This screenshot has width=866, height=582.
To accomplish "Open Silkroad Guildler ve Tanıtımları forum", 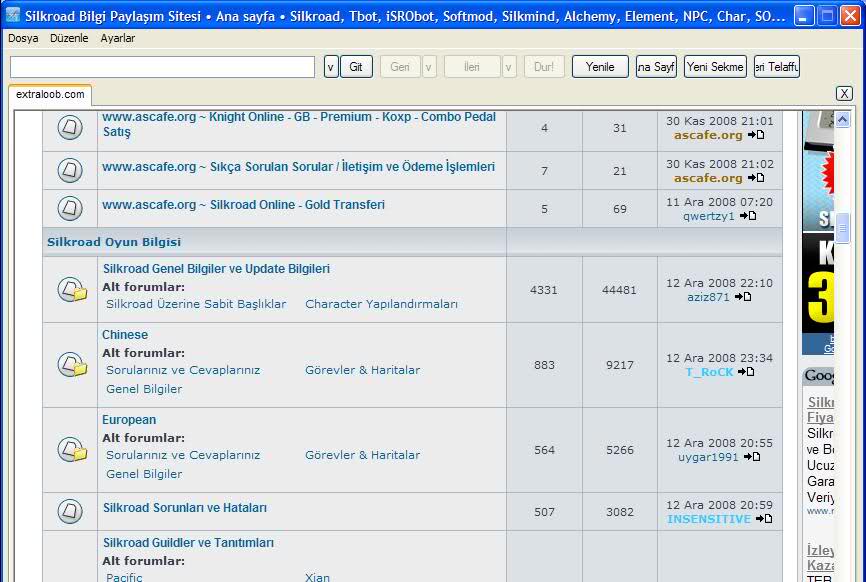I will point(188,543).
